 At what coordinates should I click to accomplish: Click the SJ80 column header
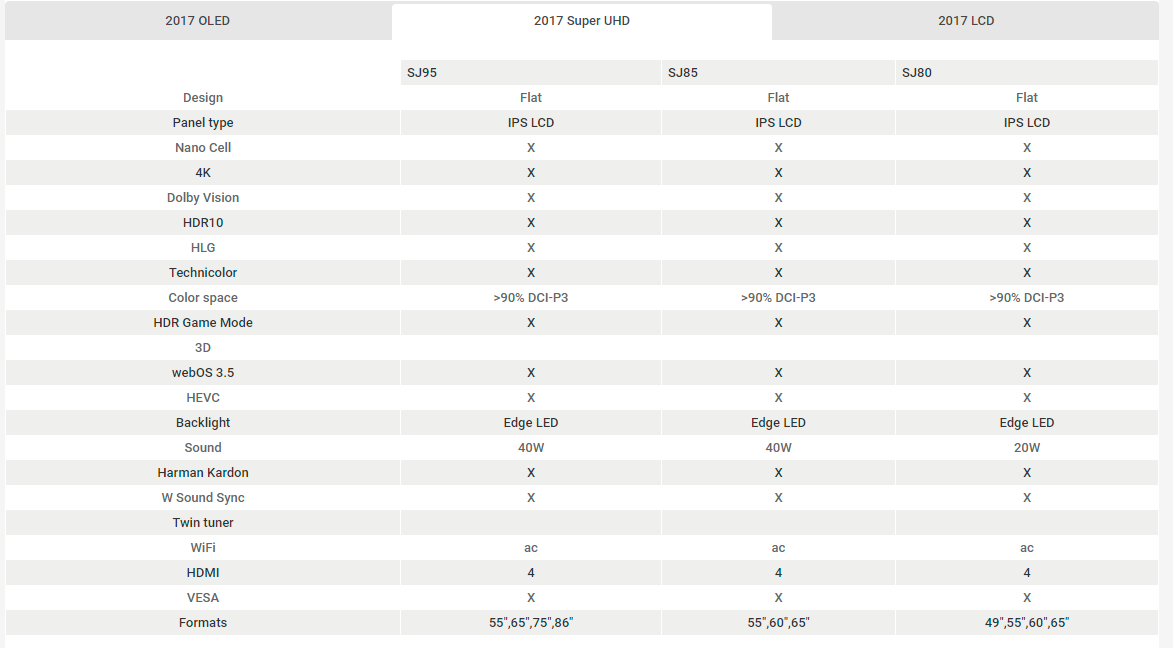point(1026,73)
